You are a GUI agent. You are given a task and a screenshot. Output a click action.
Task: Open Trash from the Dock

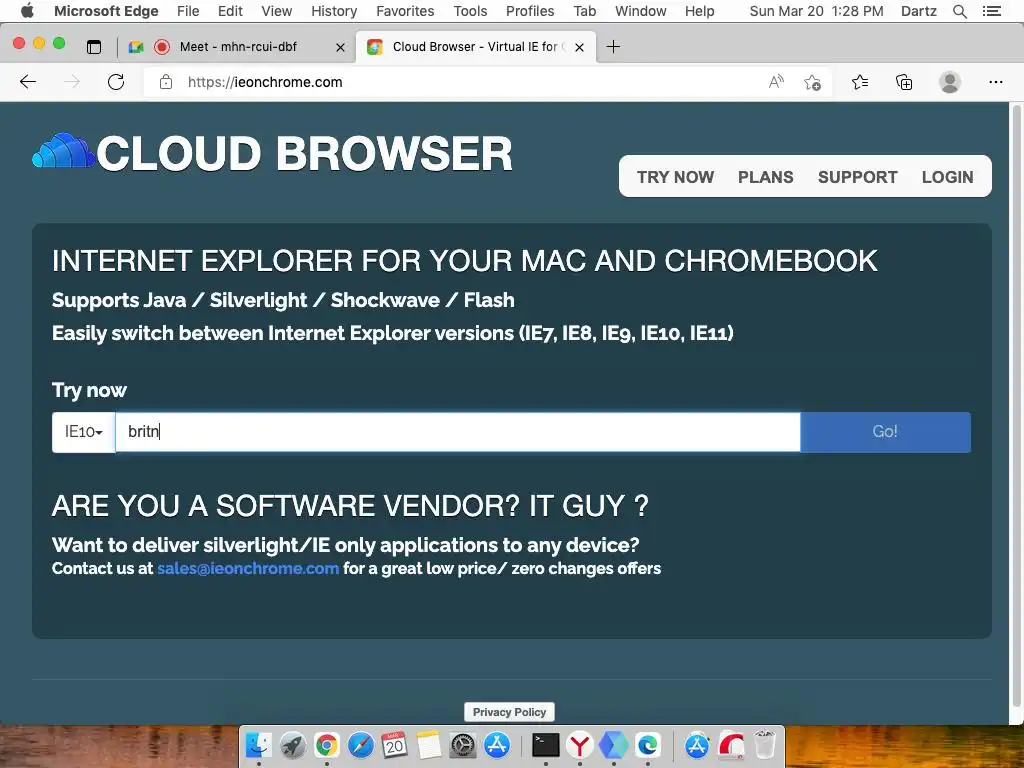coord(765,745)
